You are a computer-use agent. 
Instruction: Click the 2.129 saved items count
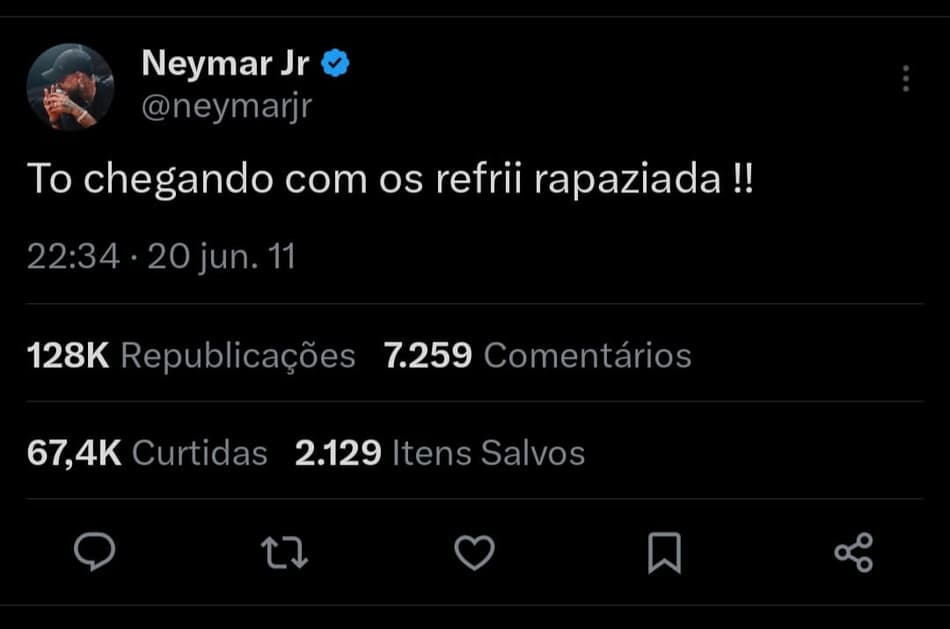pyautogui.click(x=338, y=453)
